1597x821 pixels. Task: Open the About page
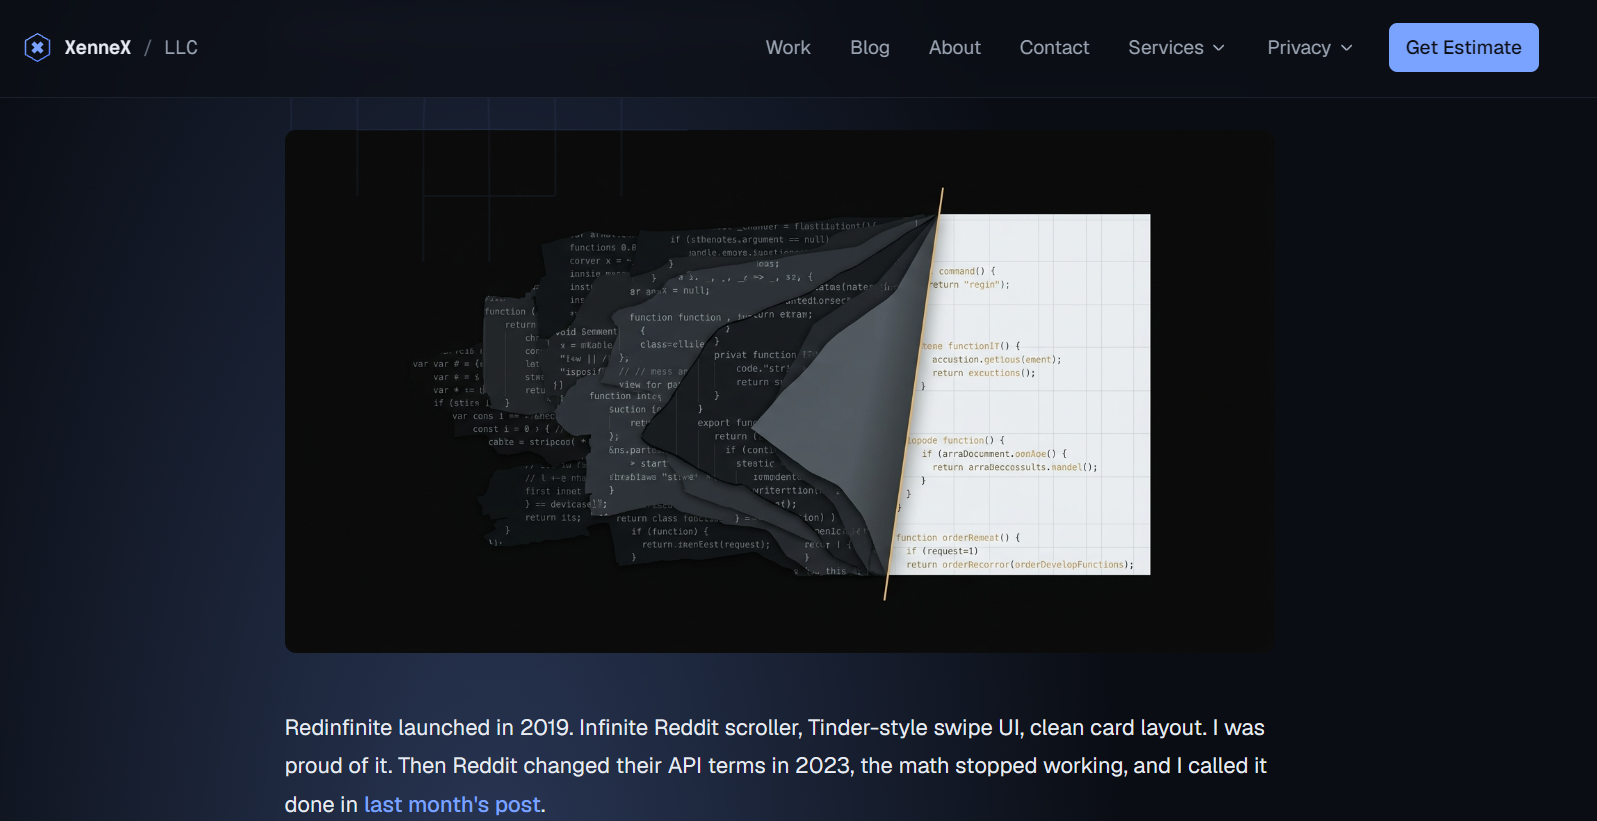coord(955,47)
